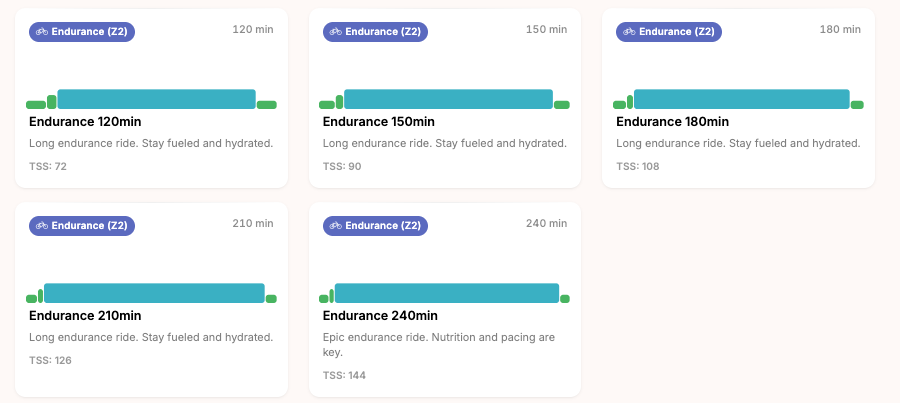Select the Endurance 240min workout title
The image size is (900, 403).
click(379, 316)
